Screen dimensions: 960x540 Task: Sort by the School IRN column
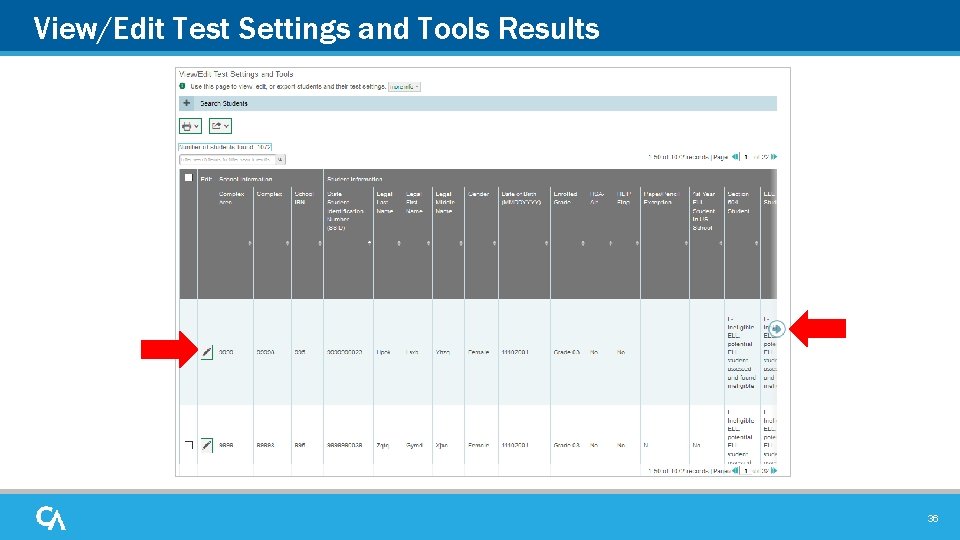[x=320, y=244]
